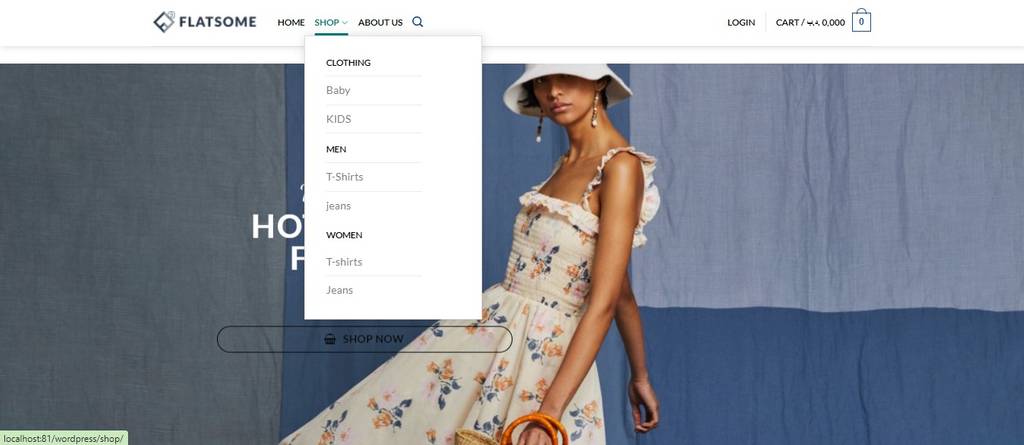Open the cart bag icon

pos(861,21)
